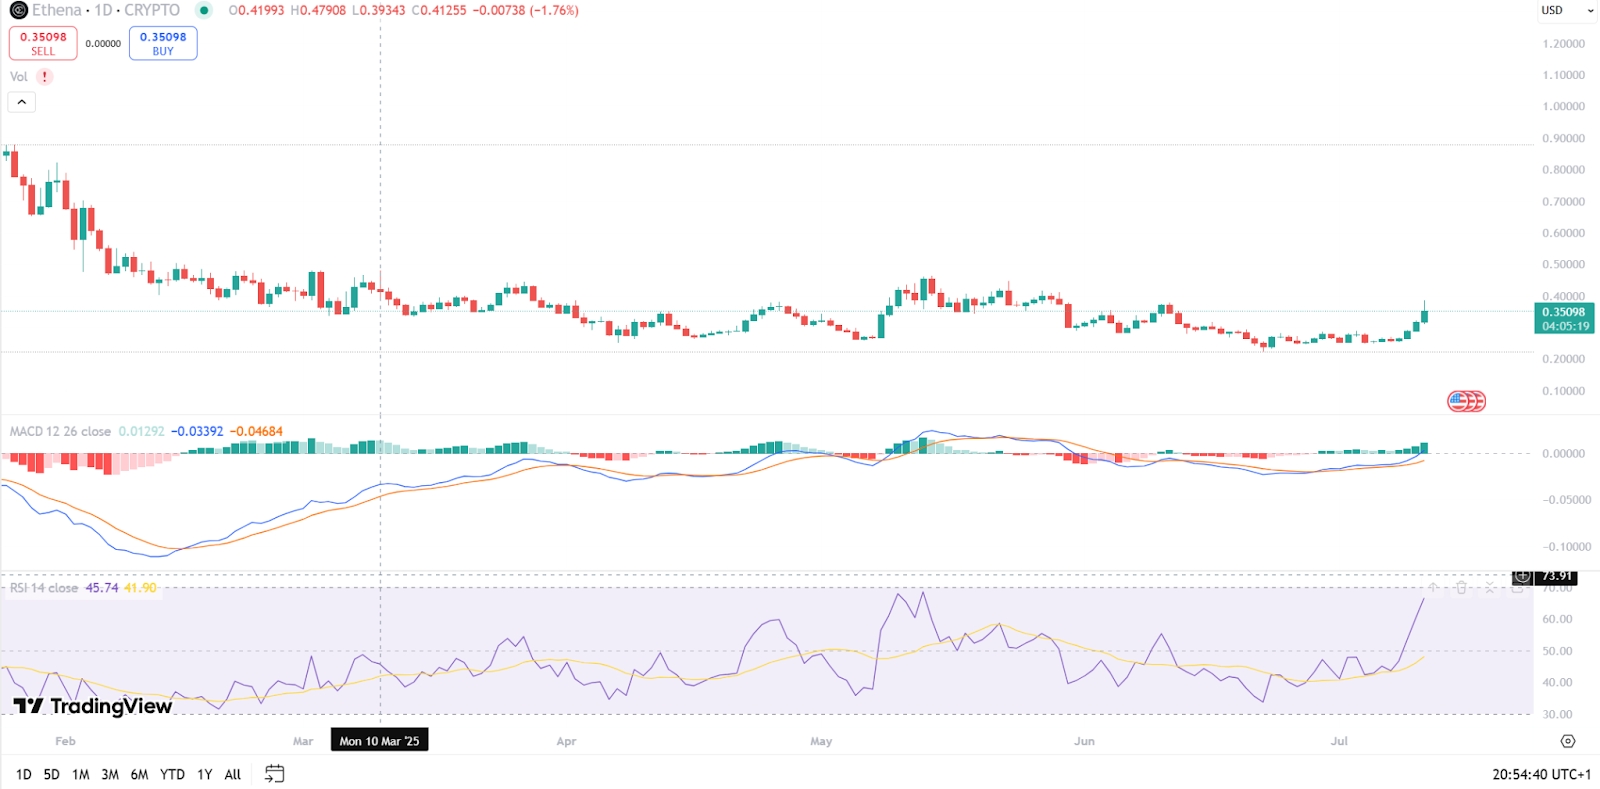Select the 1D time range
This screenshot has width=1600, height=789.
point(24,774)
